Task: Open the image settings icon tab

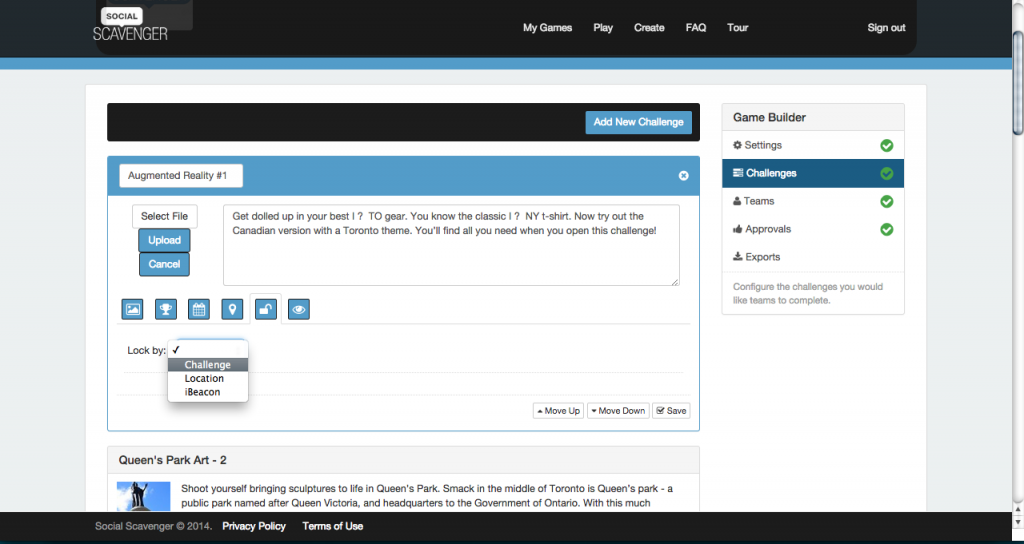Action: click(133, 309)
